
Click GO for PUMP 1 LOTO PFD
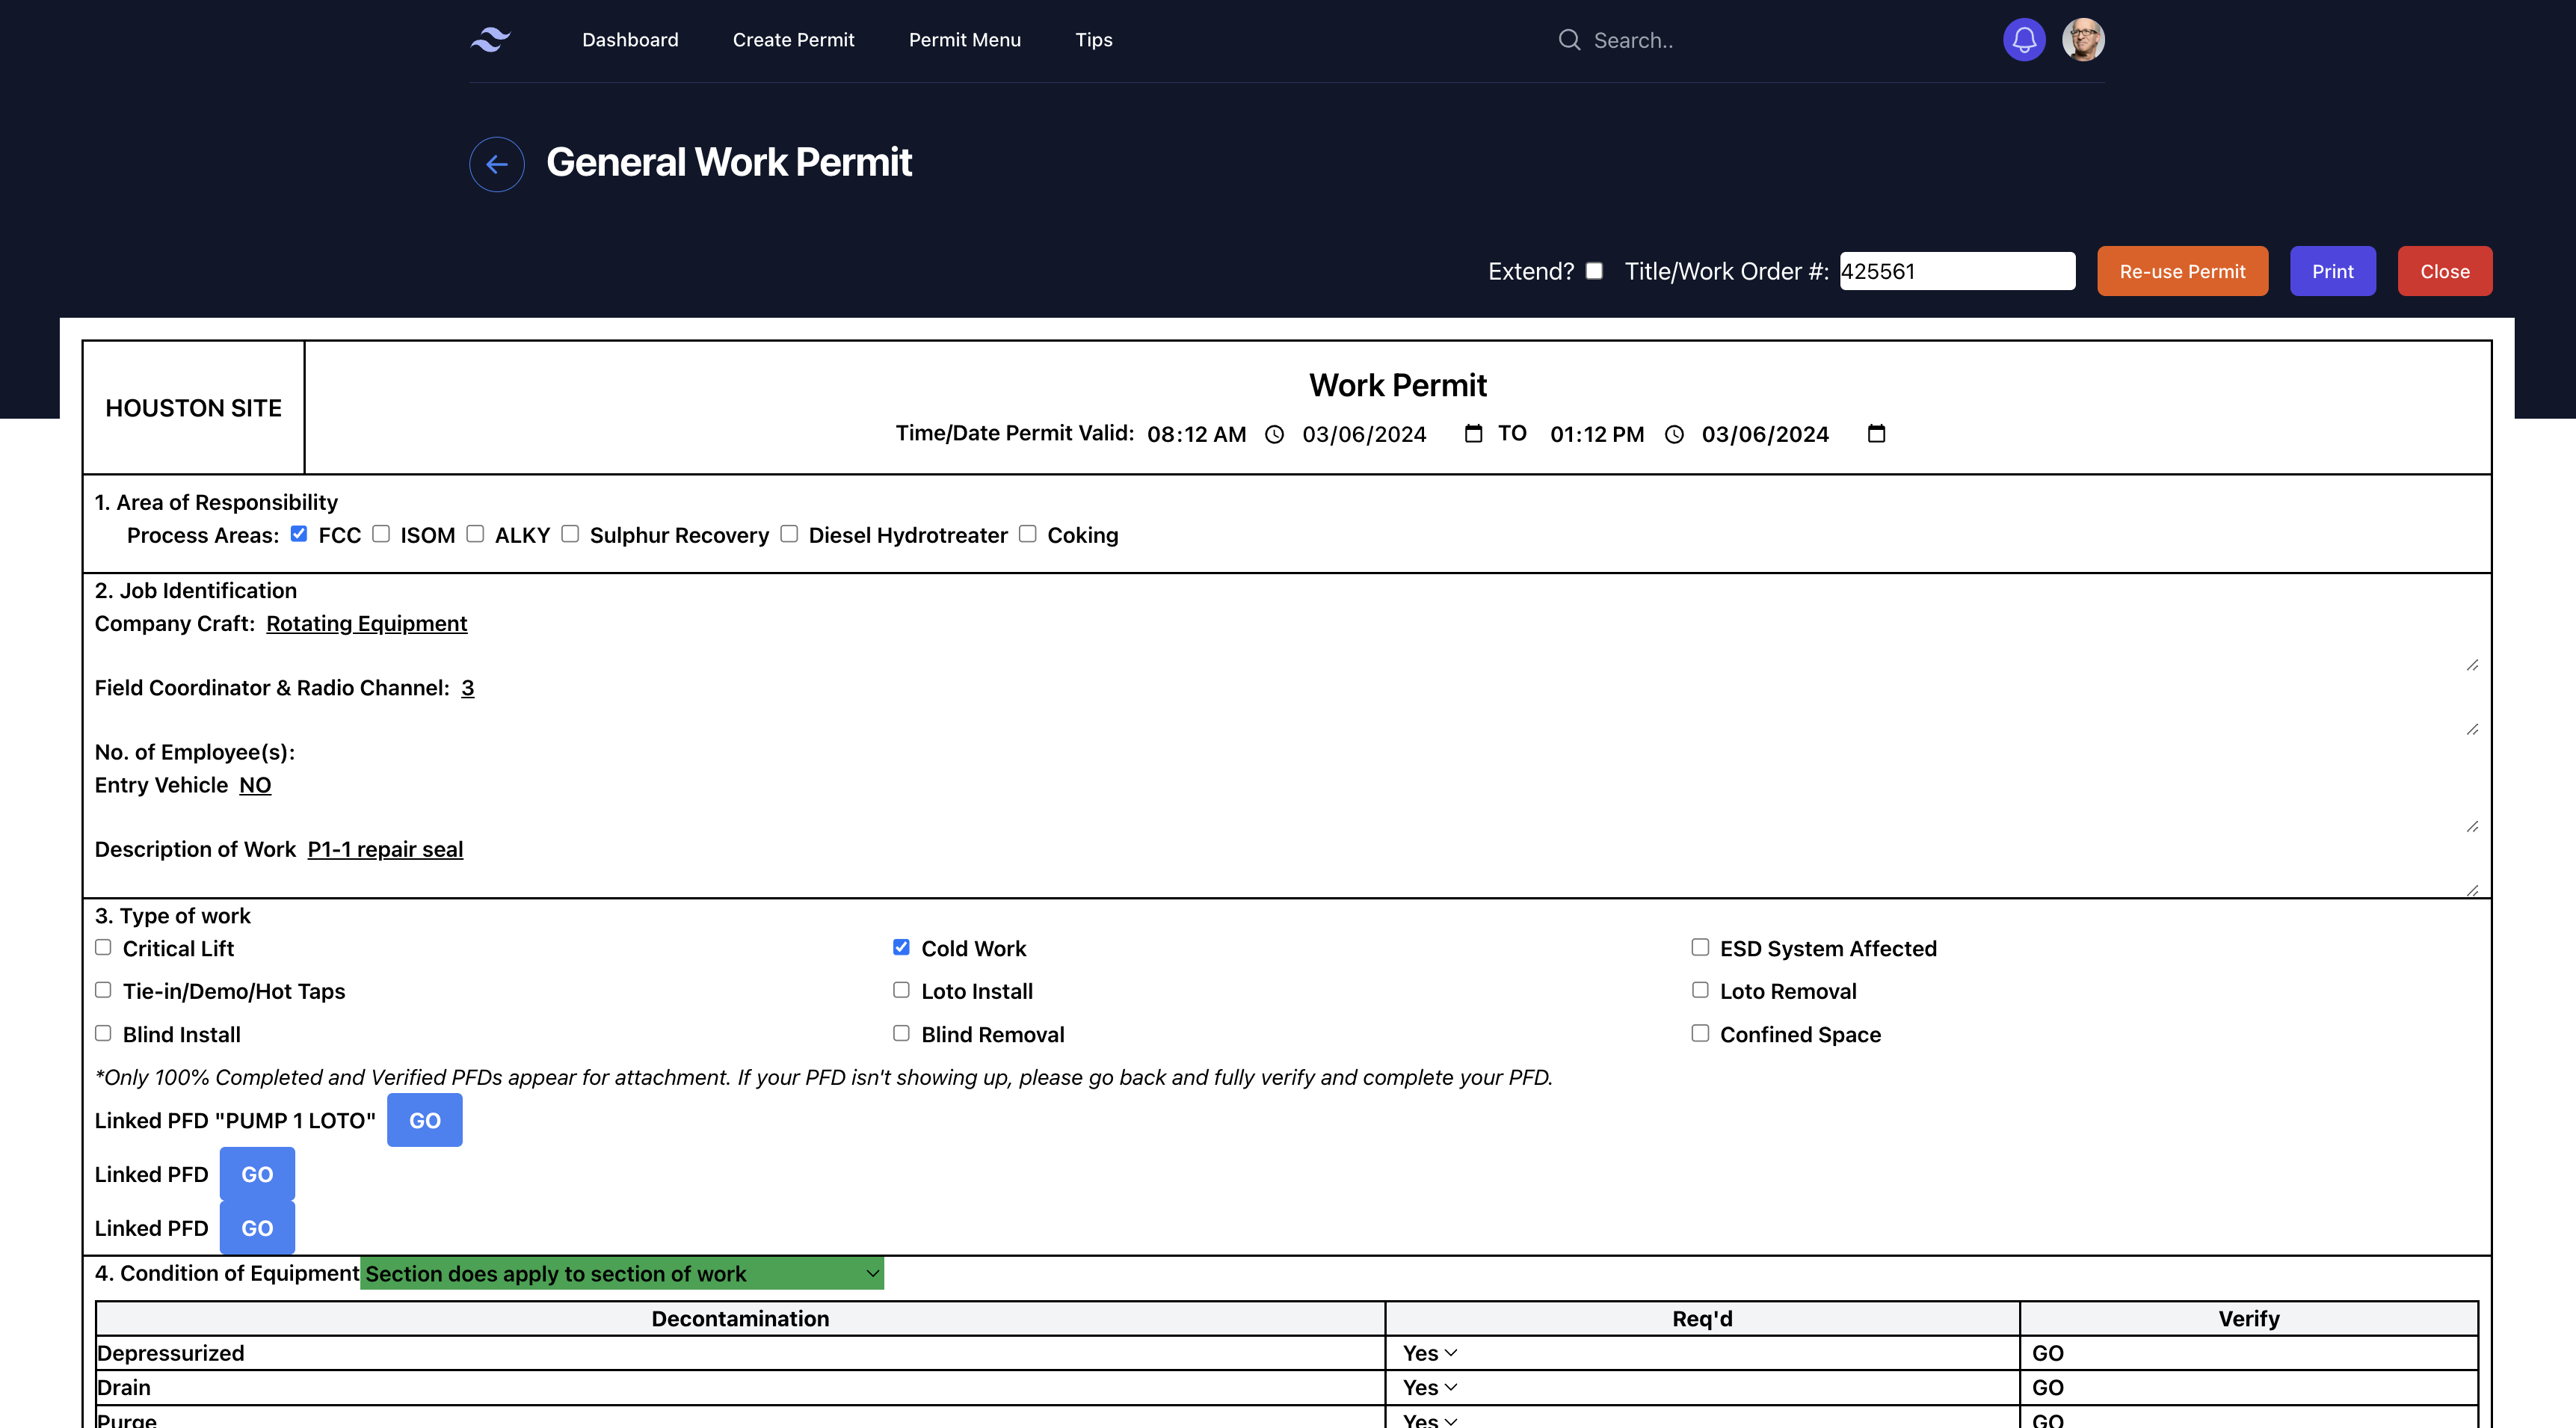click(x=424, y=1120)
